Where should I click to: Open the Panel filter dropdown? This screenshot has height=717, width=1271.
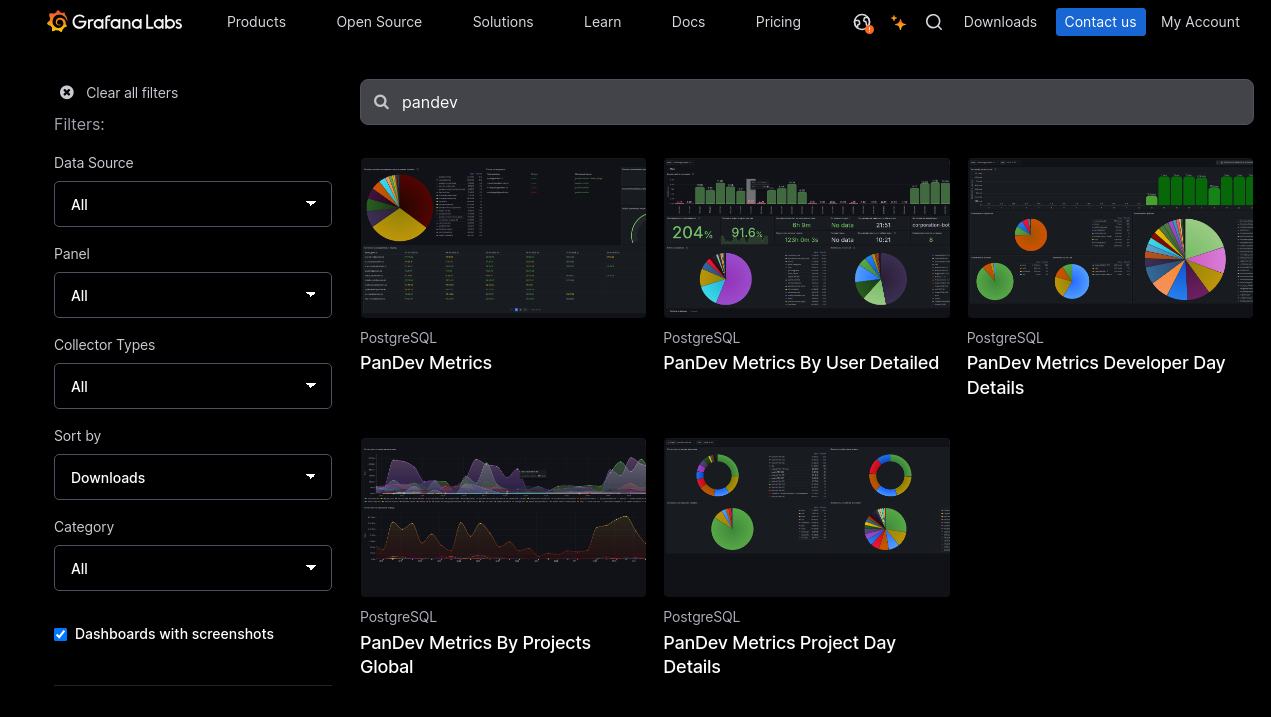click(193, 295)
